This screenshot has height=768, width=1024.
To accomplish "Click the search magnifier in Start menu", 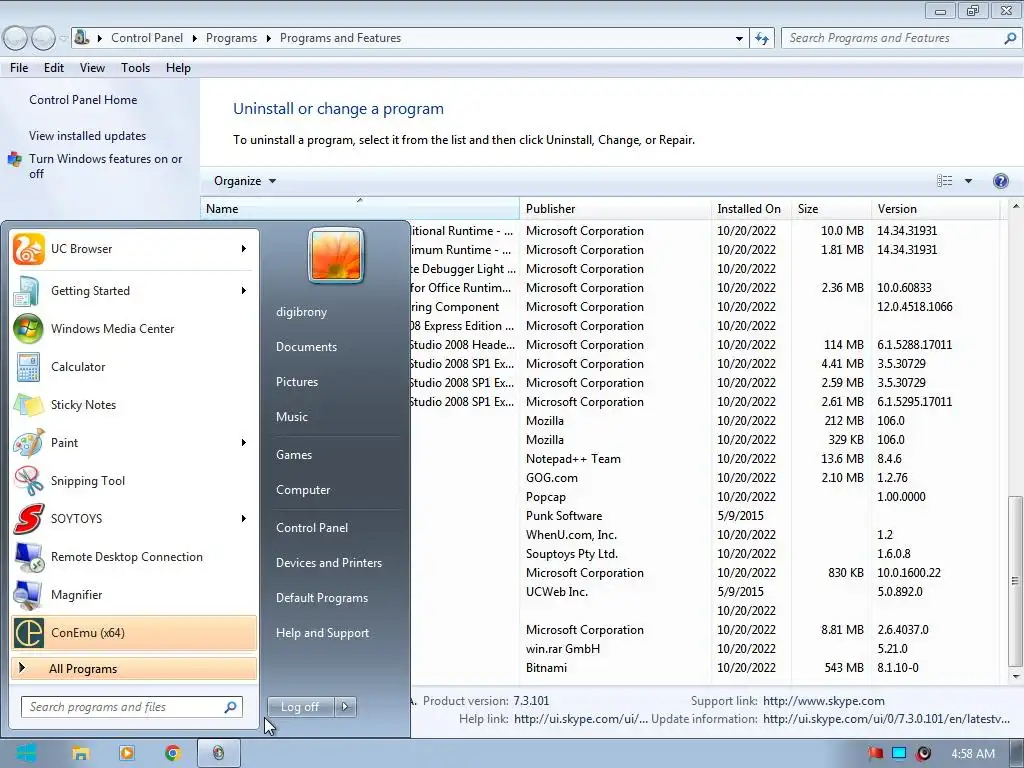I will (x=231, y=707).
